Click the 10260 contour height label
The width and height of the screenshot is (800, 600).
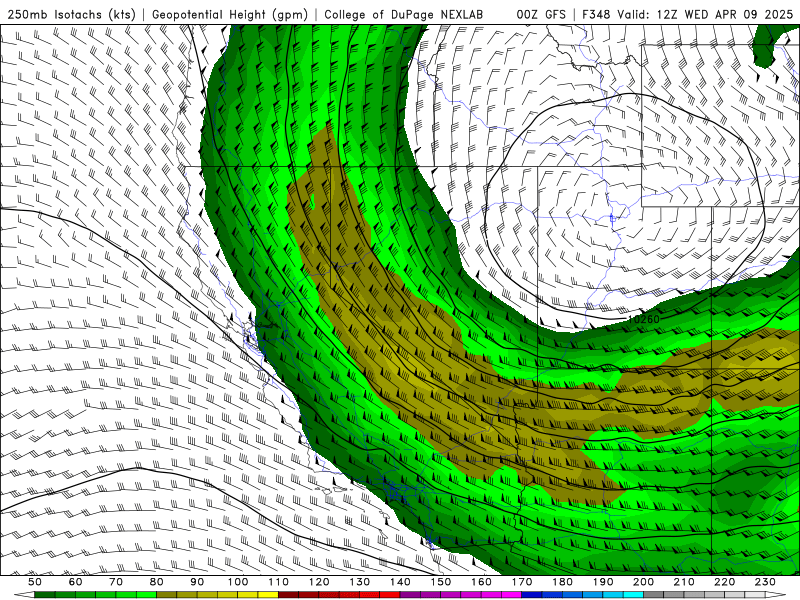[643, 319]
